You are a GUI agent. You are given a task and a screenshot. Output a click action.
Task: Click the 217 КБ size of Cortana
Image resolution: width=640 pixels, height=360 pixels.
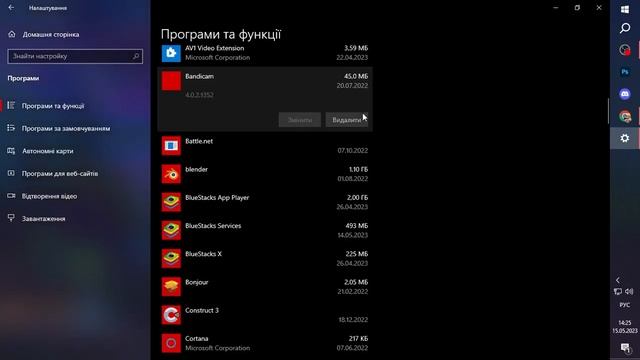point(358,338)
